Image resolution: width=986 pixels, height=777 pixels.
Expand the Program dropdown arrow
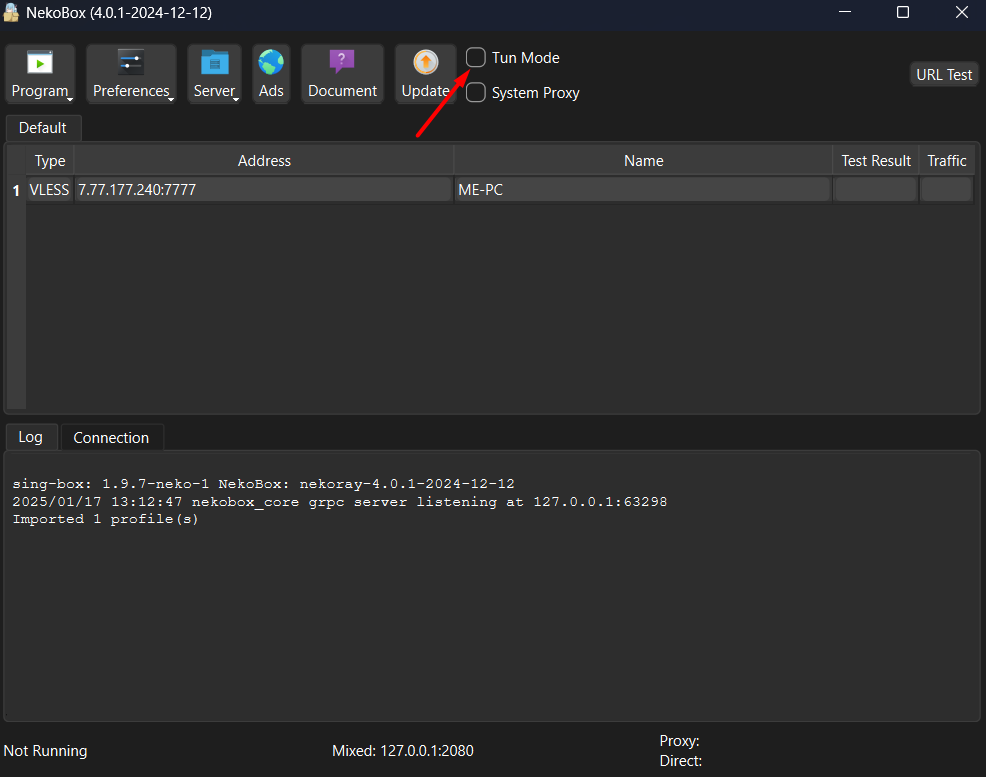tap(70, 98)
